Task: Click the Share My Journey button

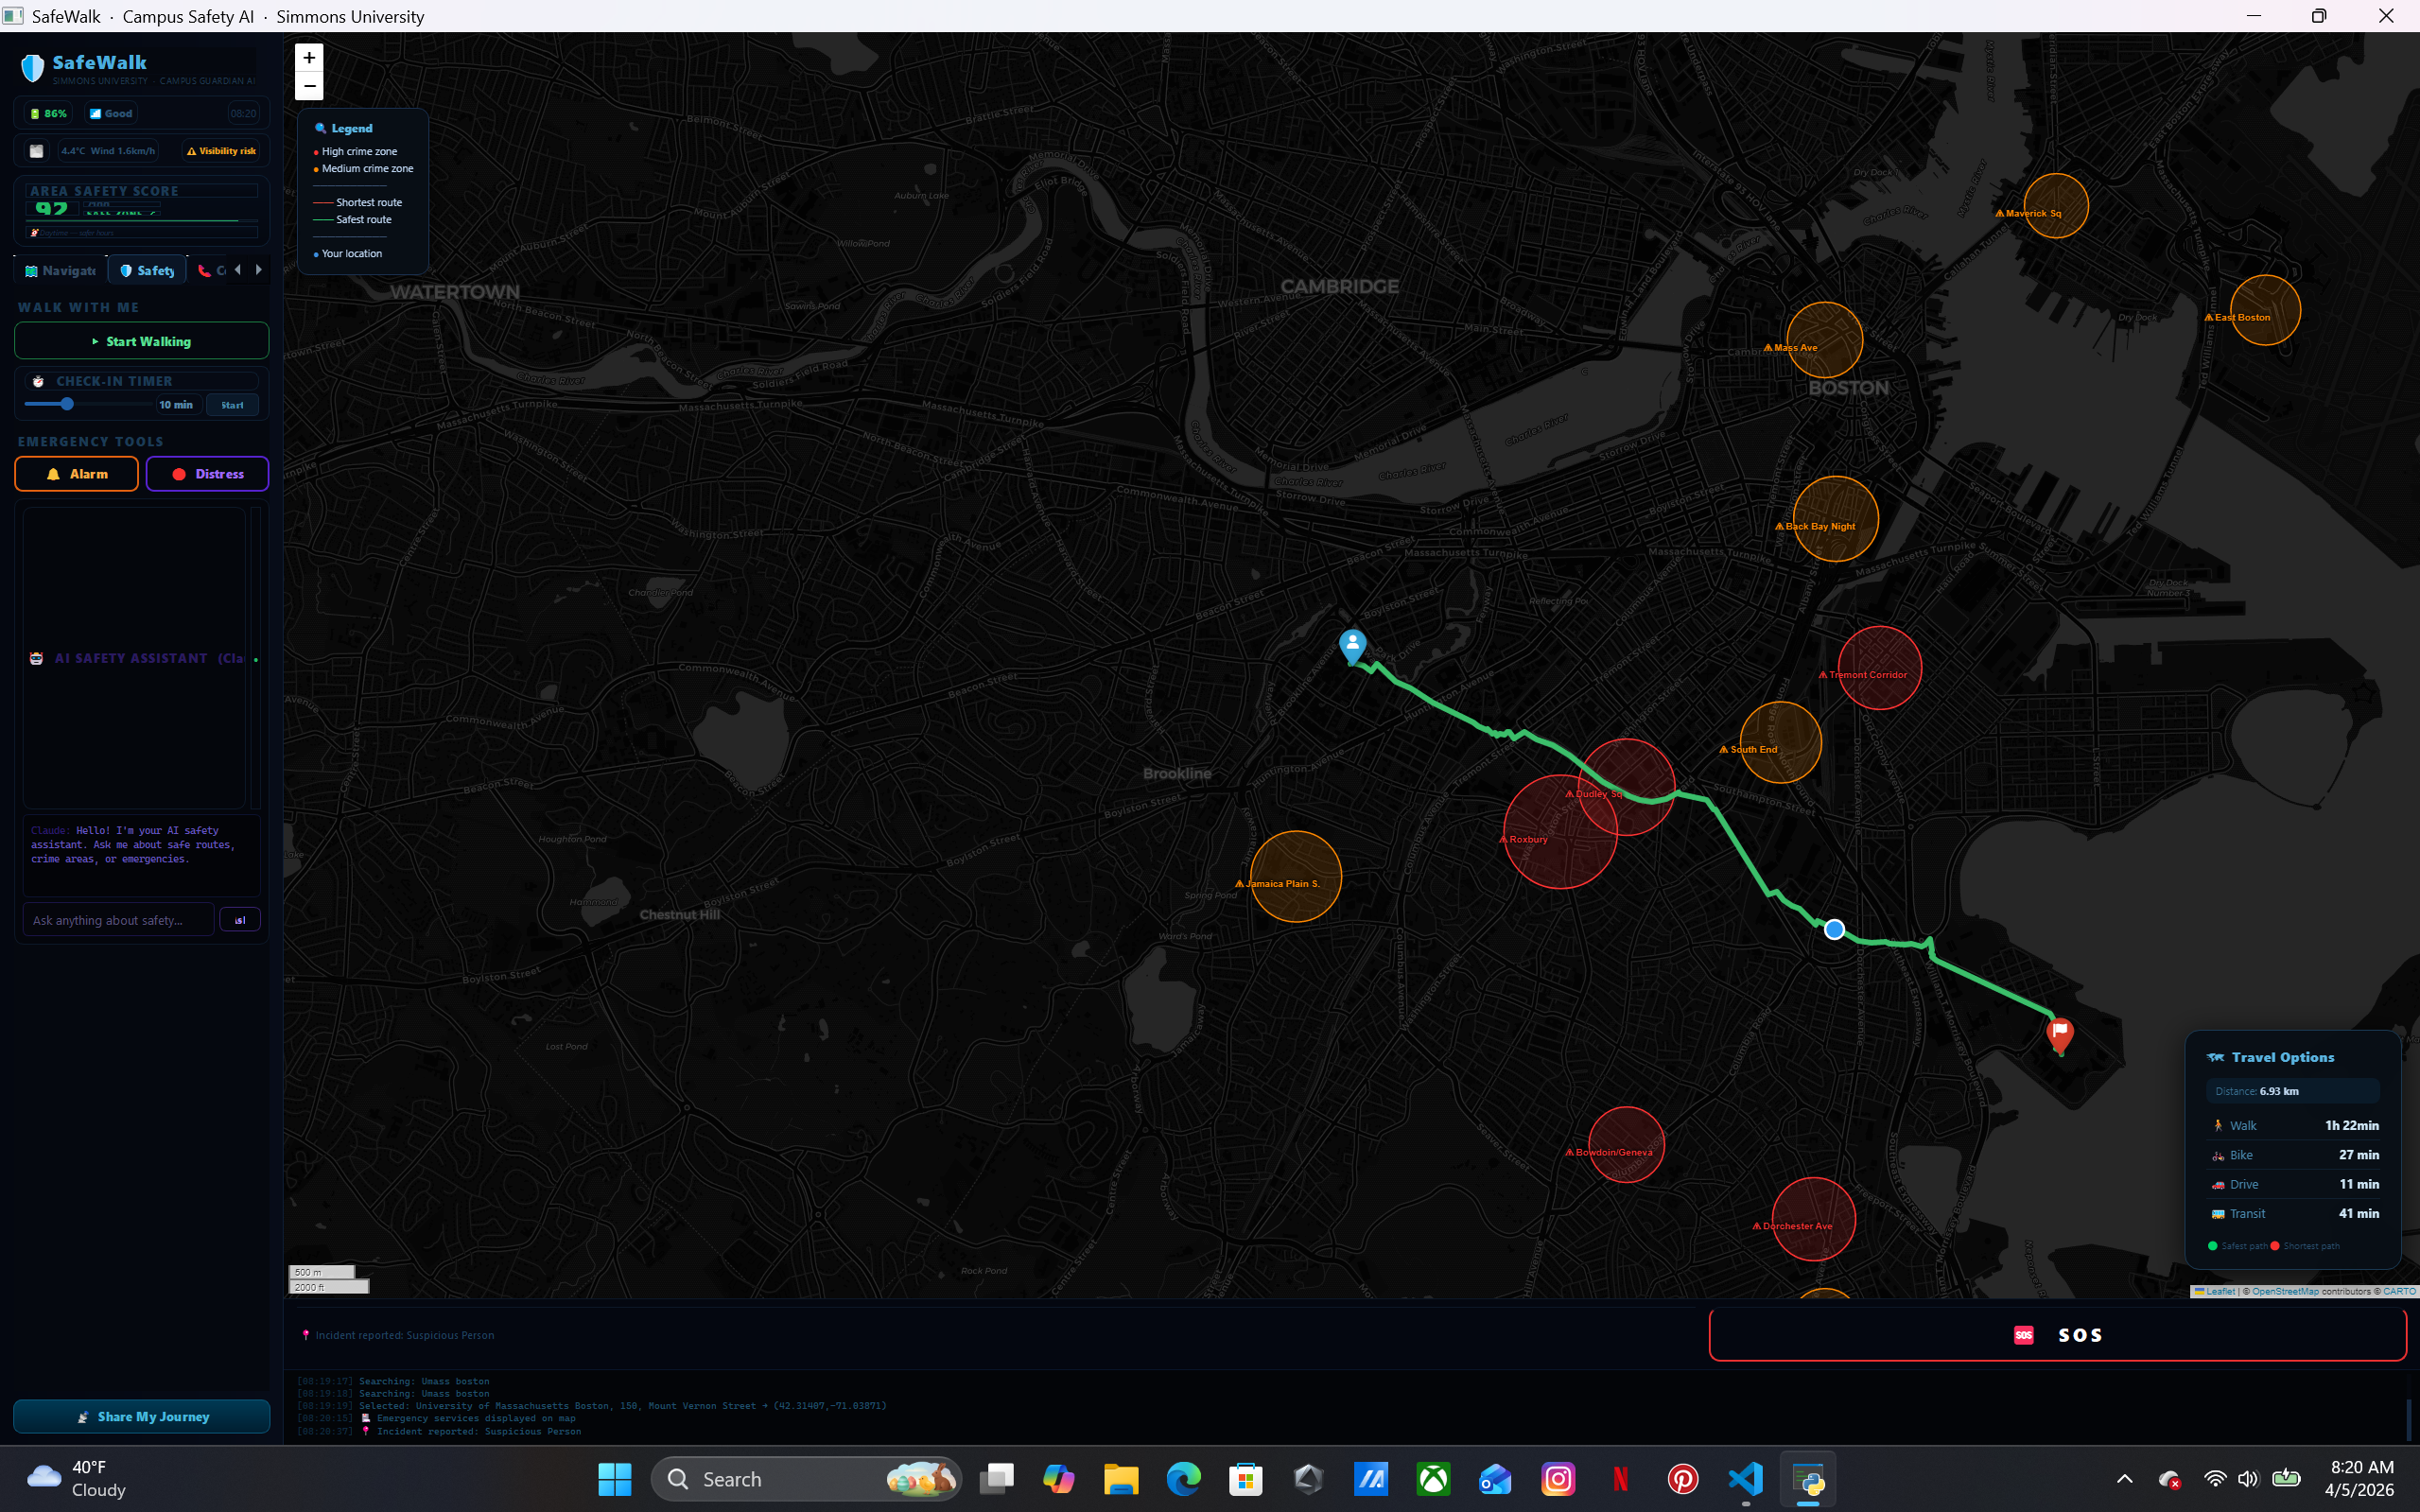Action: [141, 1416]
